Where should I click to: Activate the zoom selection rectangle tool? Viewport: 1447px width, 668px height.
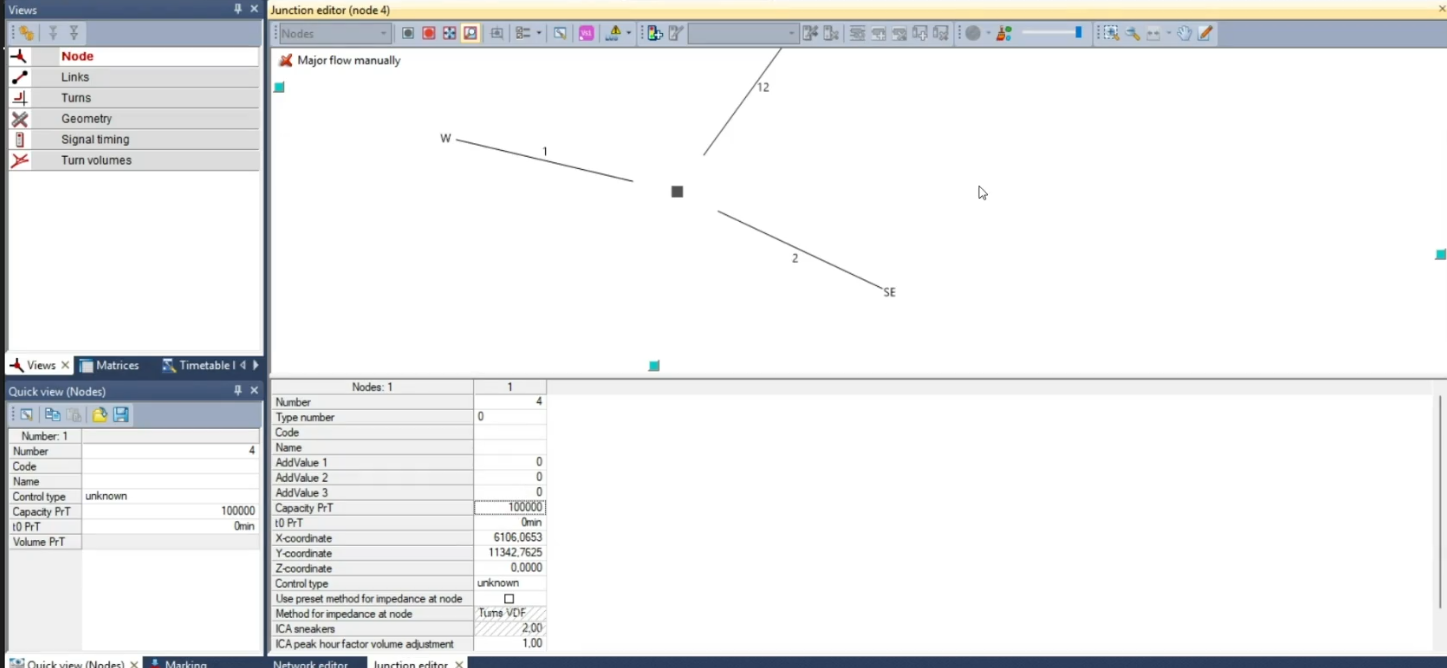coord(1111,33)
